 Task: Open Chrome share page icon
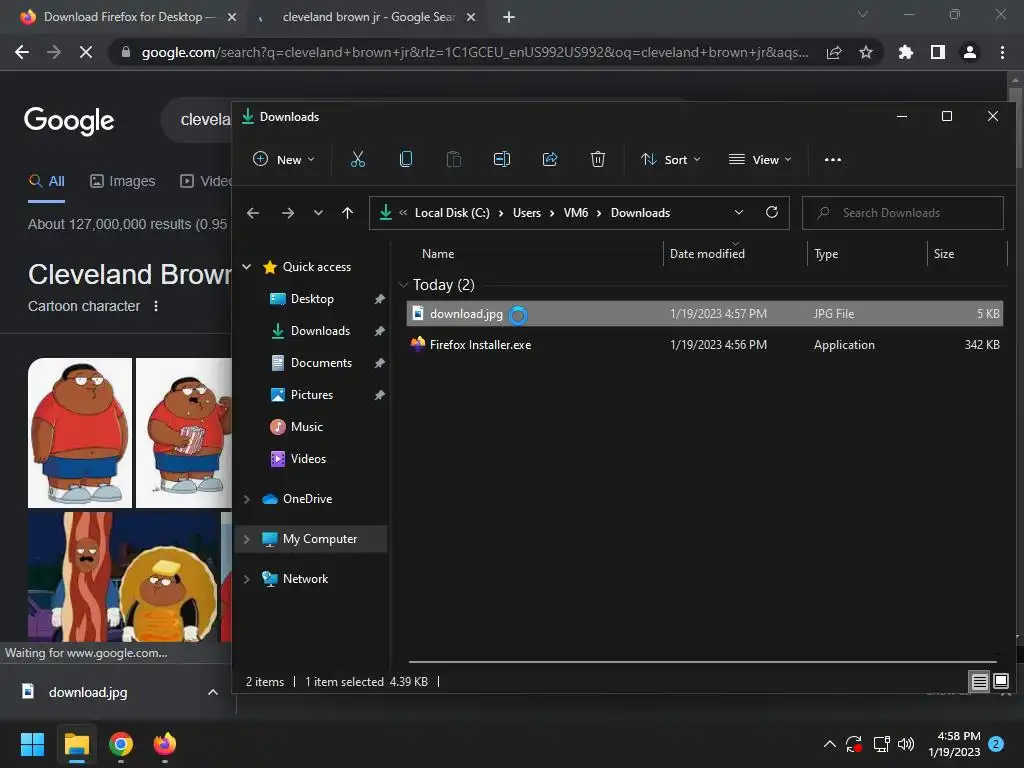click(833, 52)
